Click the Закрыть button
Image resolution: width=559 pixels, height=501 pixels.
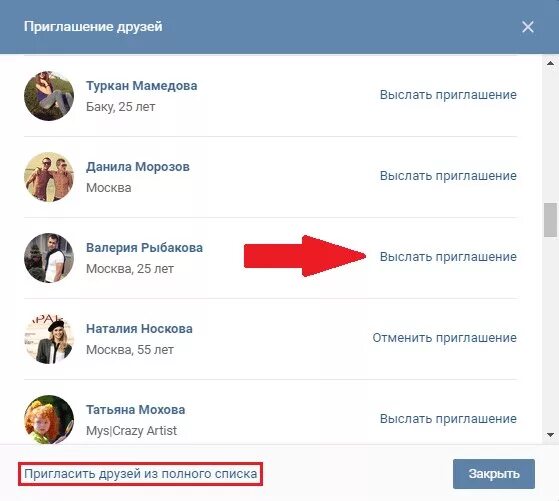[x=494, y=474]
